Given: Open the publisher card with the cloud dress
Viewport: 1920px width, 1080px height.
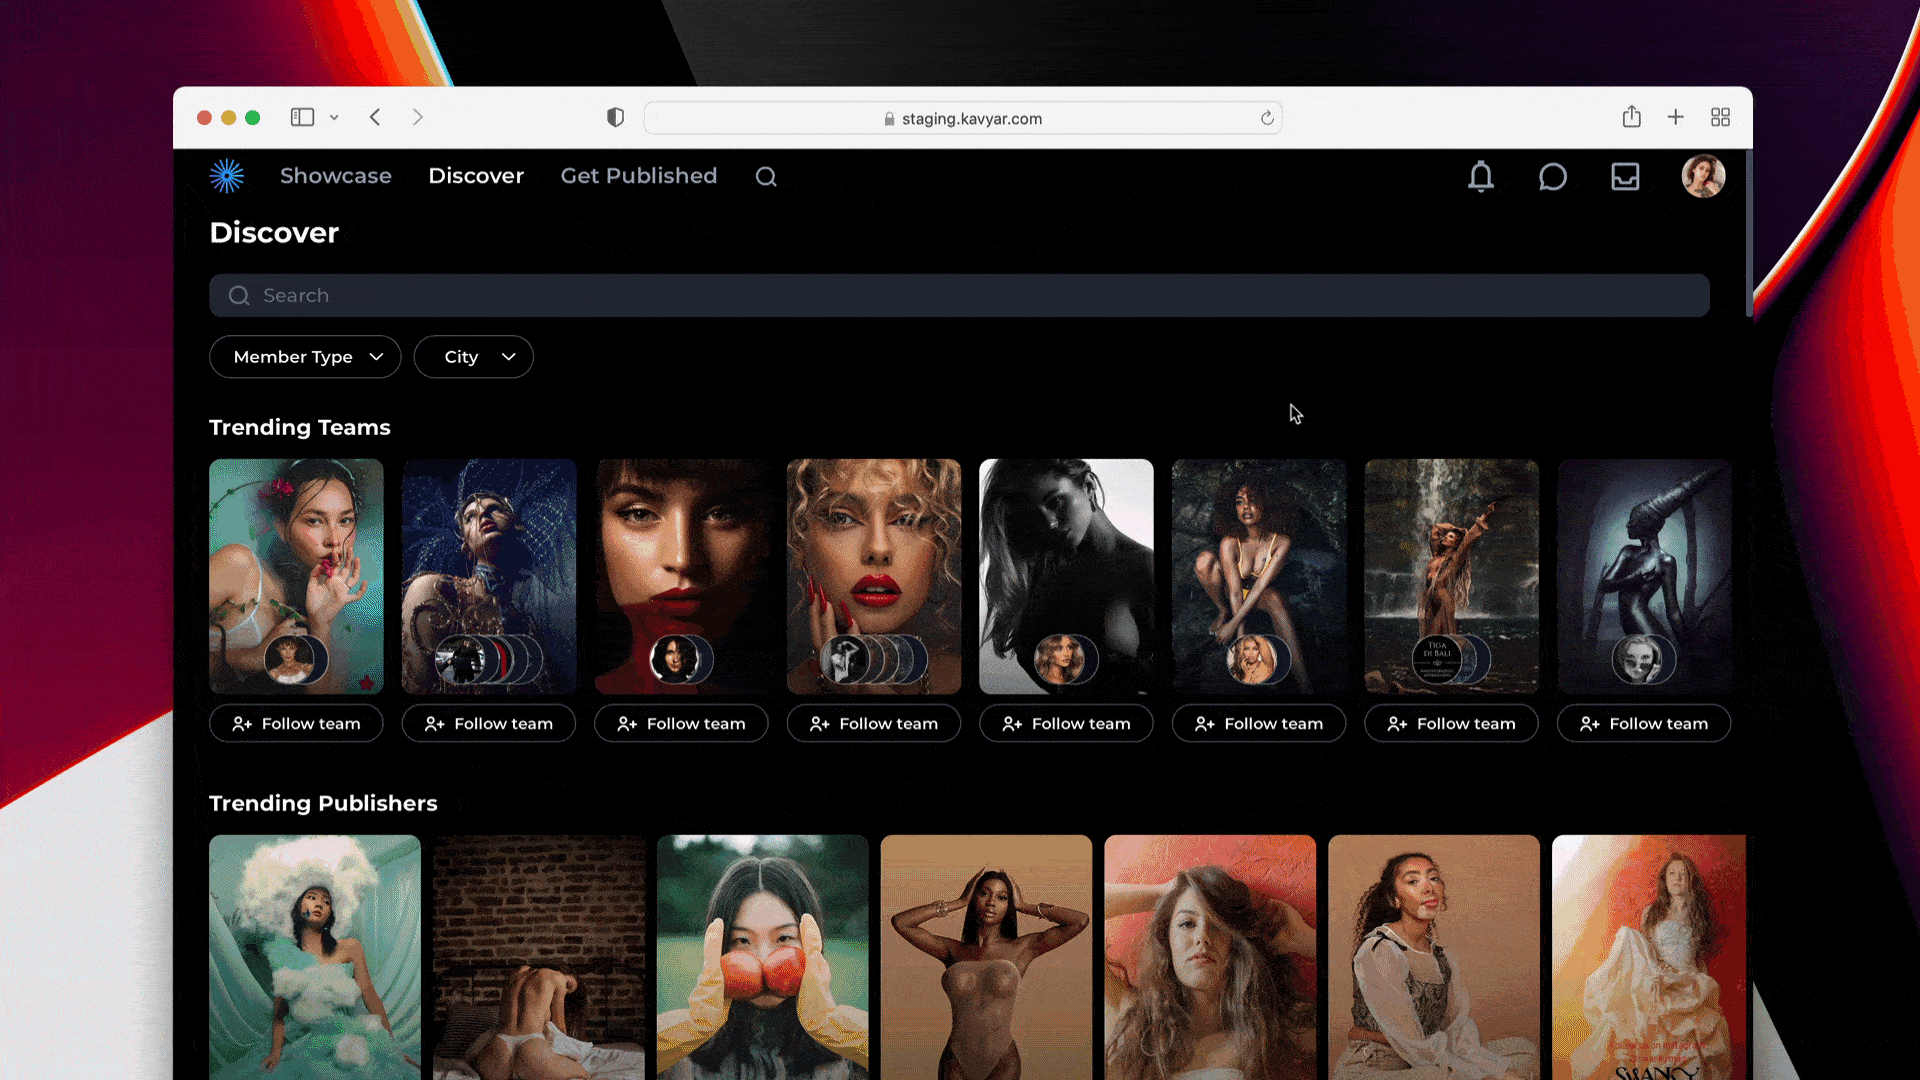Looking at the screenshot, I should click(x=315, y=957).
